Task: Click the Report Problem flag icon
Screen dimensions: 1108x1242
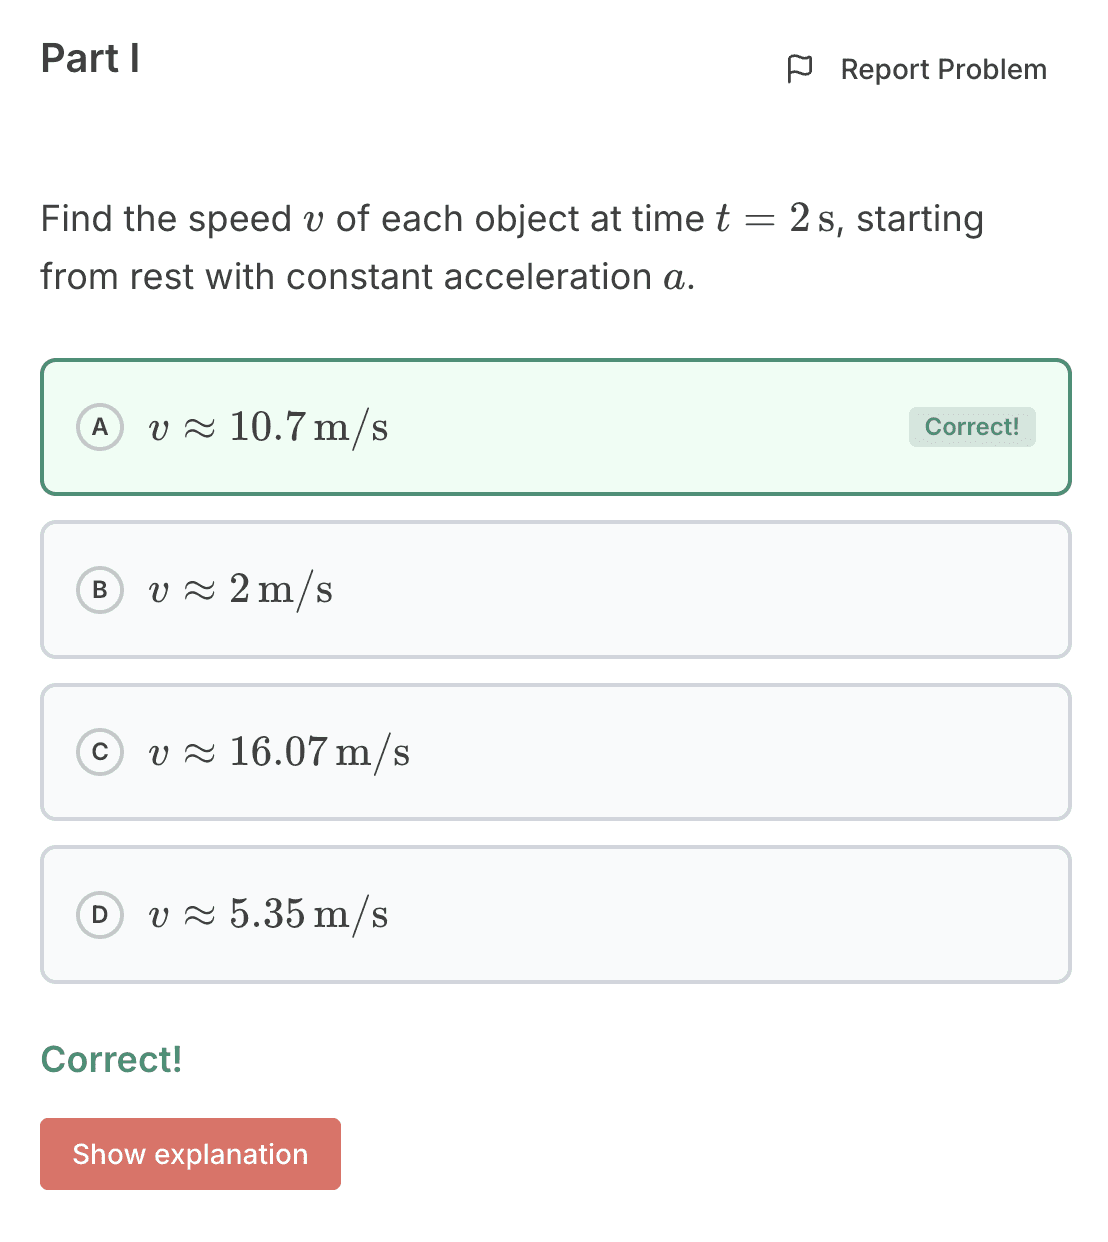Action: [x=800, y=69]
